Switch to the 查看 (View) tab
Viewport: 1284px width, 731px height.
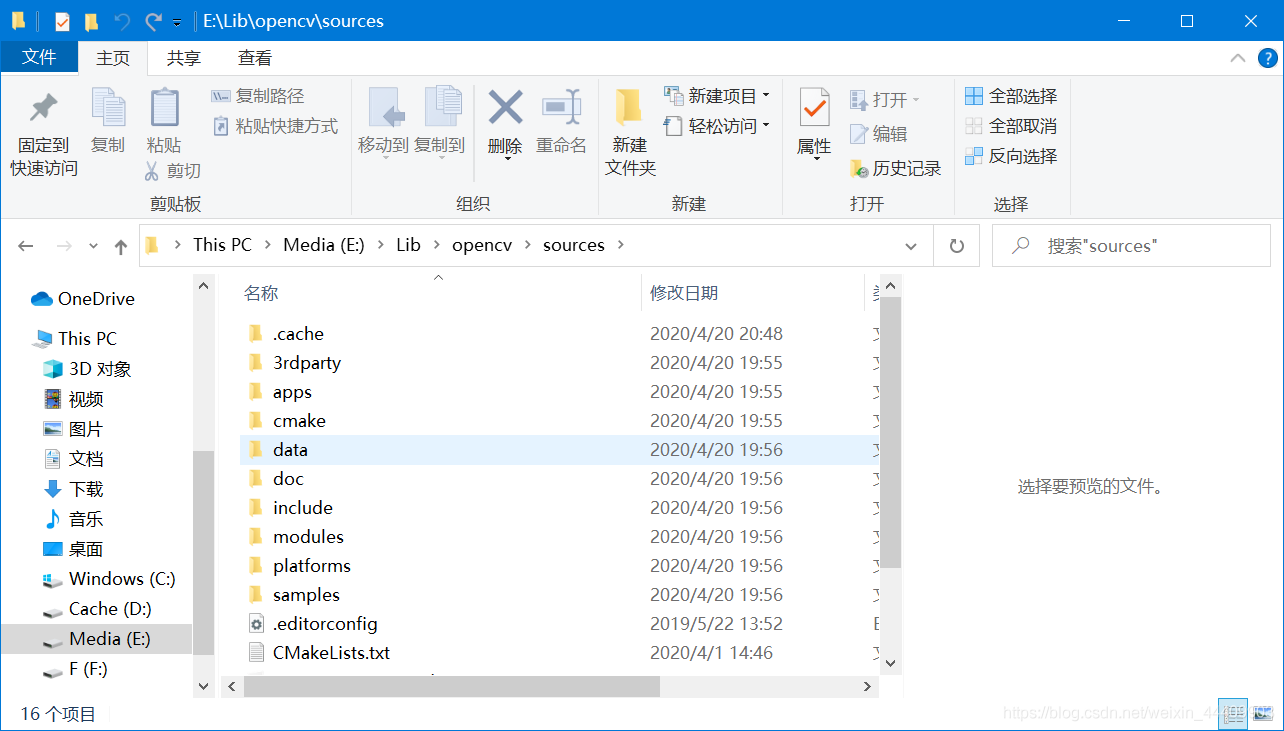pos(254,57)
